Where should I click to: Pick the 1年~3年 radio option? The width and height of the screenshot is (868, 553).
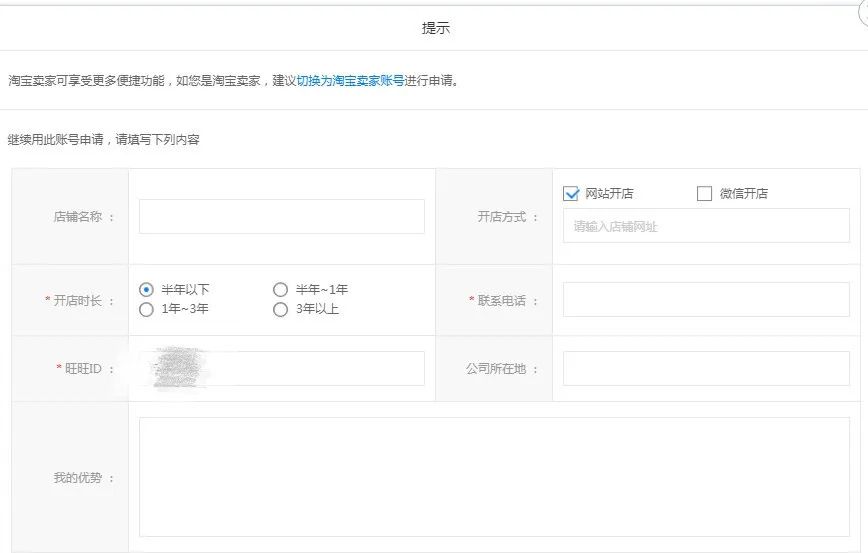[x=147, y=310]
